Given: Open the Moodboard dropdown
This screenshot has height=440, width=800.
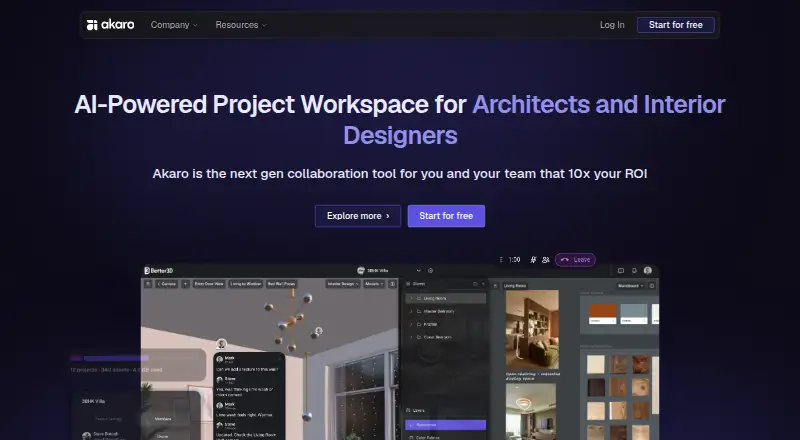Looking at the screenshot, I should (x=631, y=286).
